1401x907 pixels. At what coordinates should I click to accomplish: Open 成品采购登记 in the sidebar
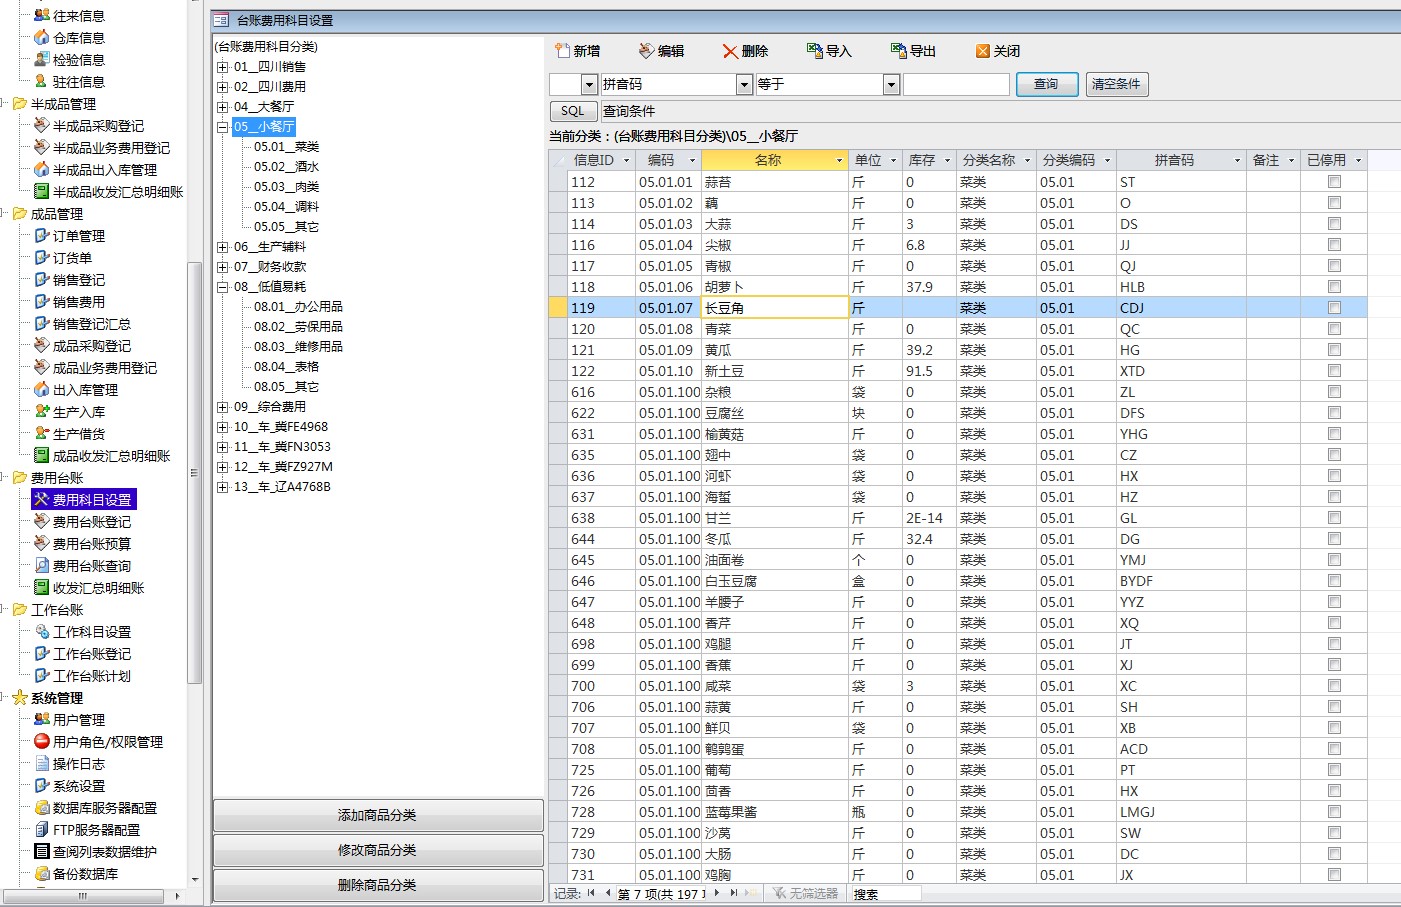coord(91,346)
